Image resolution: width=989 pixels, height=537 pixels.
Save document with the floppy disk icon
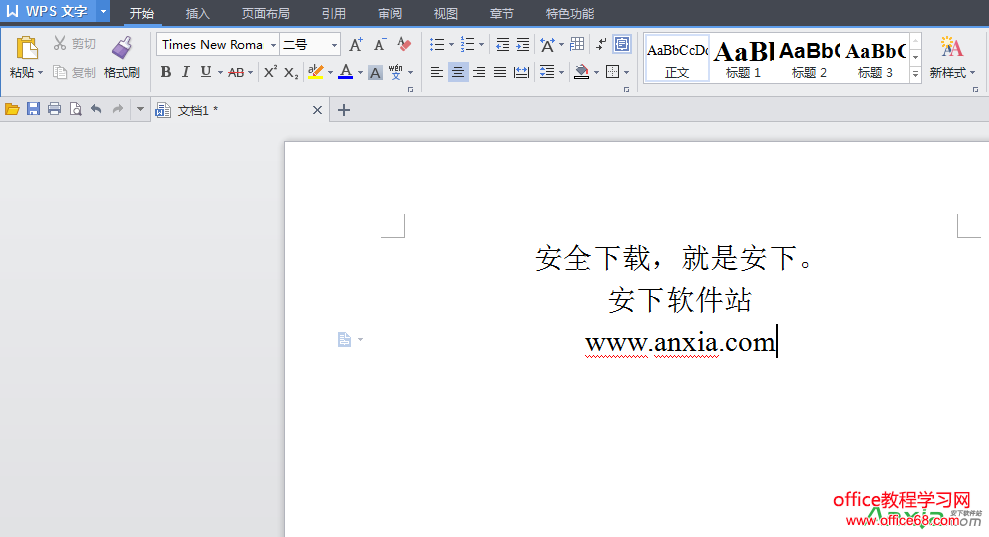click(33, 109)
